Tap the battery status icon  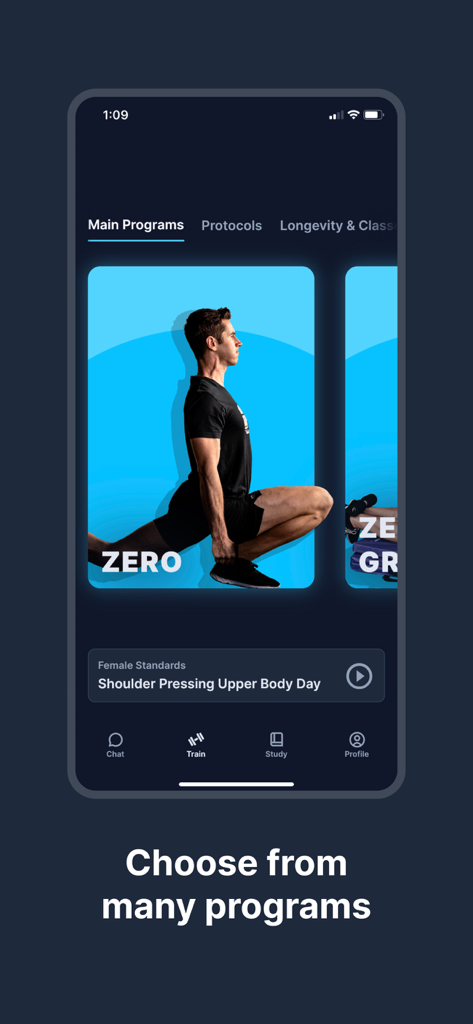(x=373, y=115)
